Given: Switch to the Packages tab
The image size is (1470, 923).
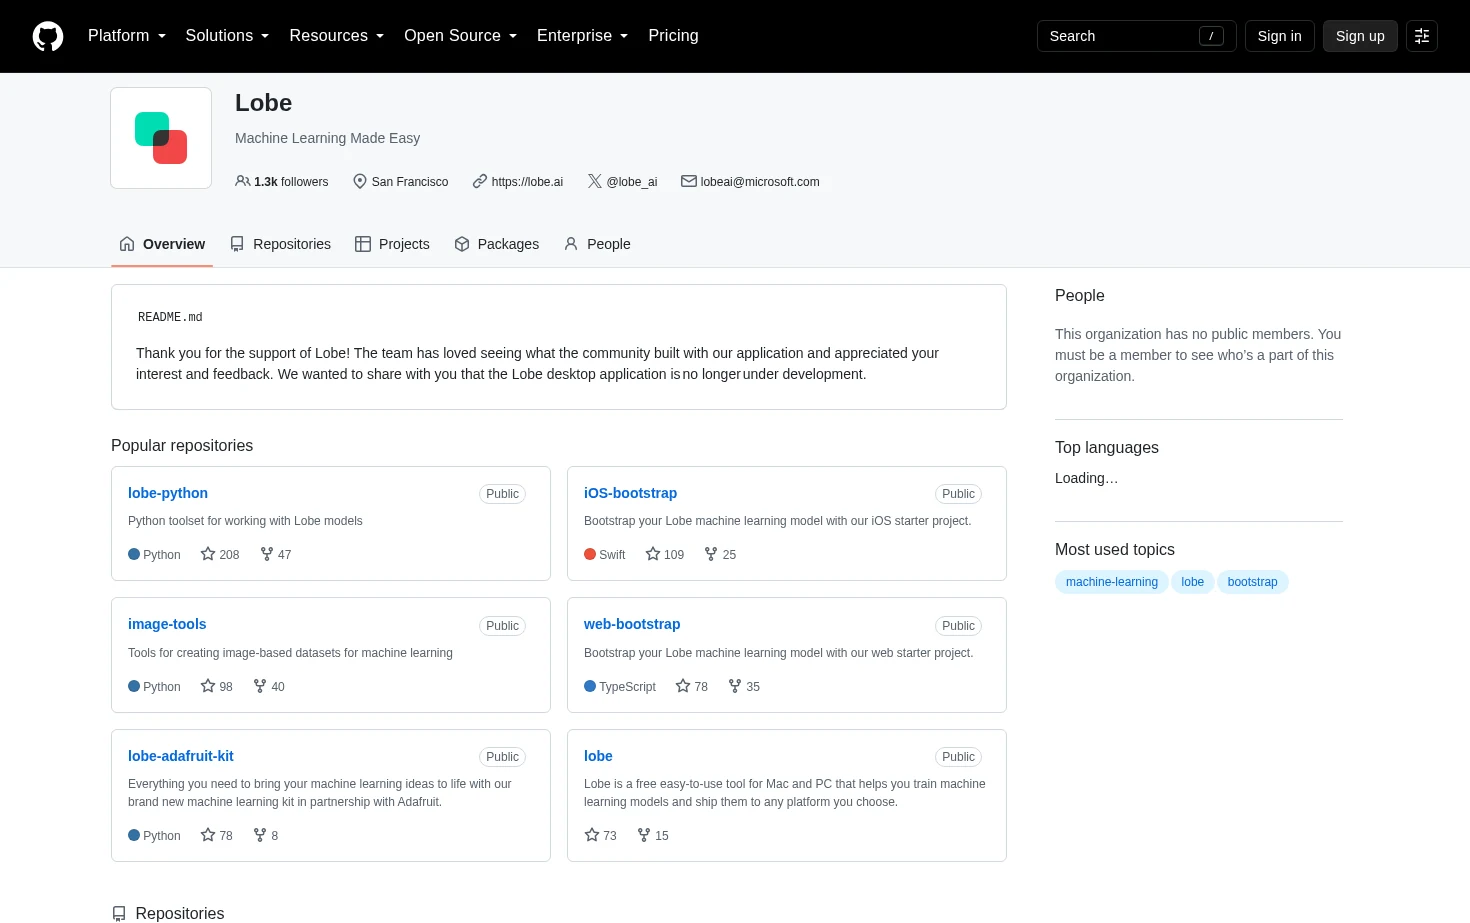Looking at the screenshot, I should (x=496, y=244).
